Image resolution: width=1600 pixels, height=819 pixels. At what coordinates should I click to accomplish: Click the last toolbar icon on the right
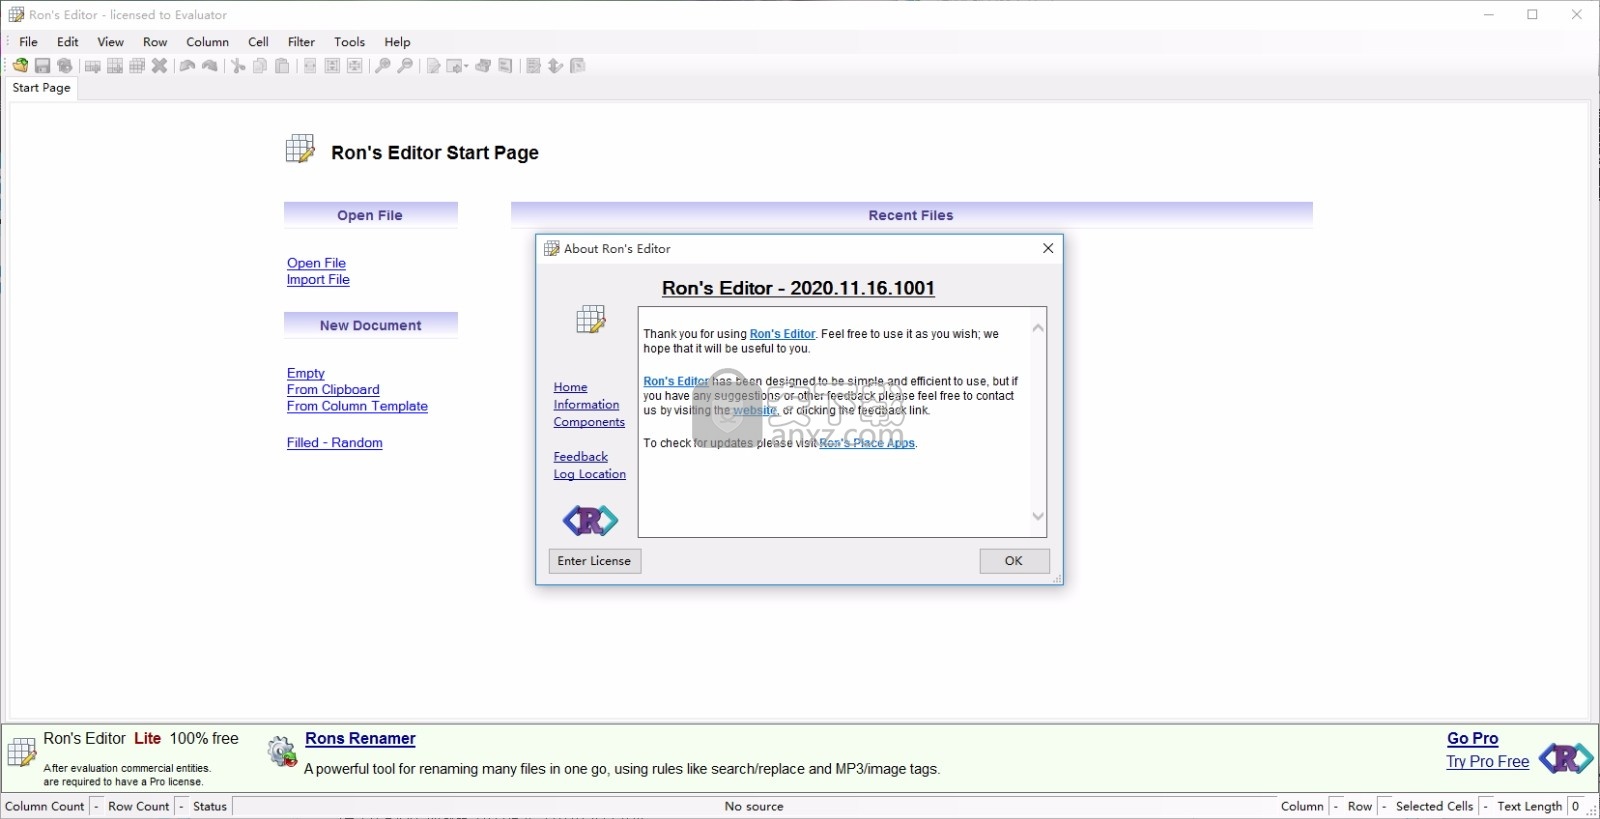[577, 66]
